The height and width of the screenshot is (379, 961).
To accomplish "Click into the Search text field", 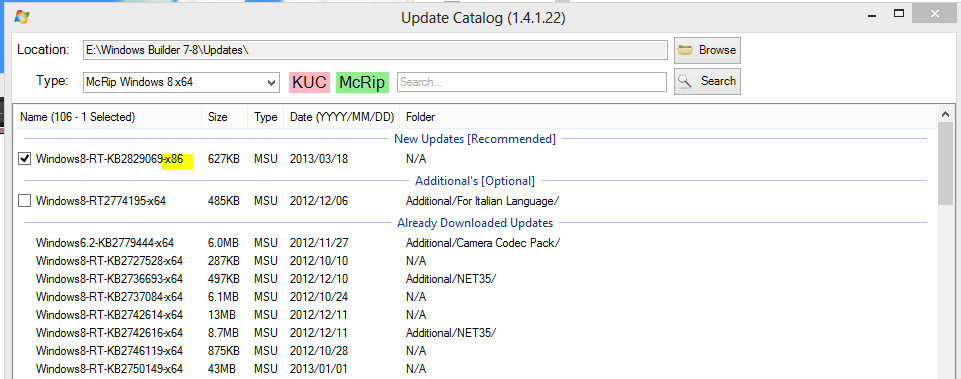I will click(531, 82).
